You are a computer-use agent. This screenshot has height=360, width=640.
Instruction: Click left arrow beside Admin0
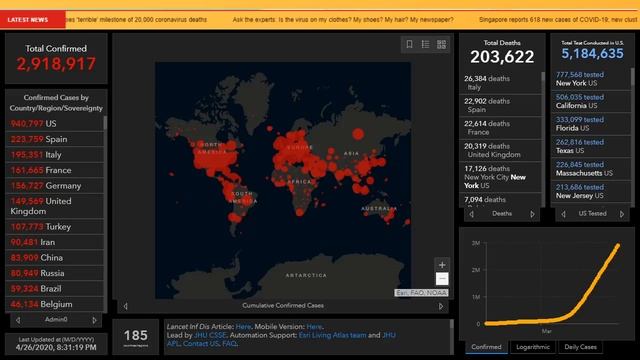coord(18,320)
